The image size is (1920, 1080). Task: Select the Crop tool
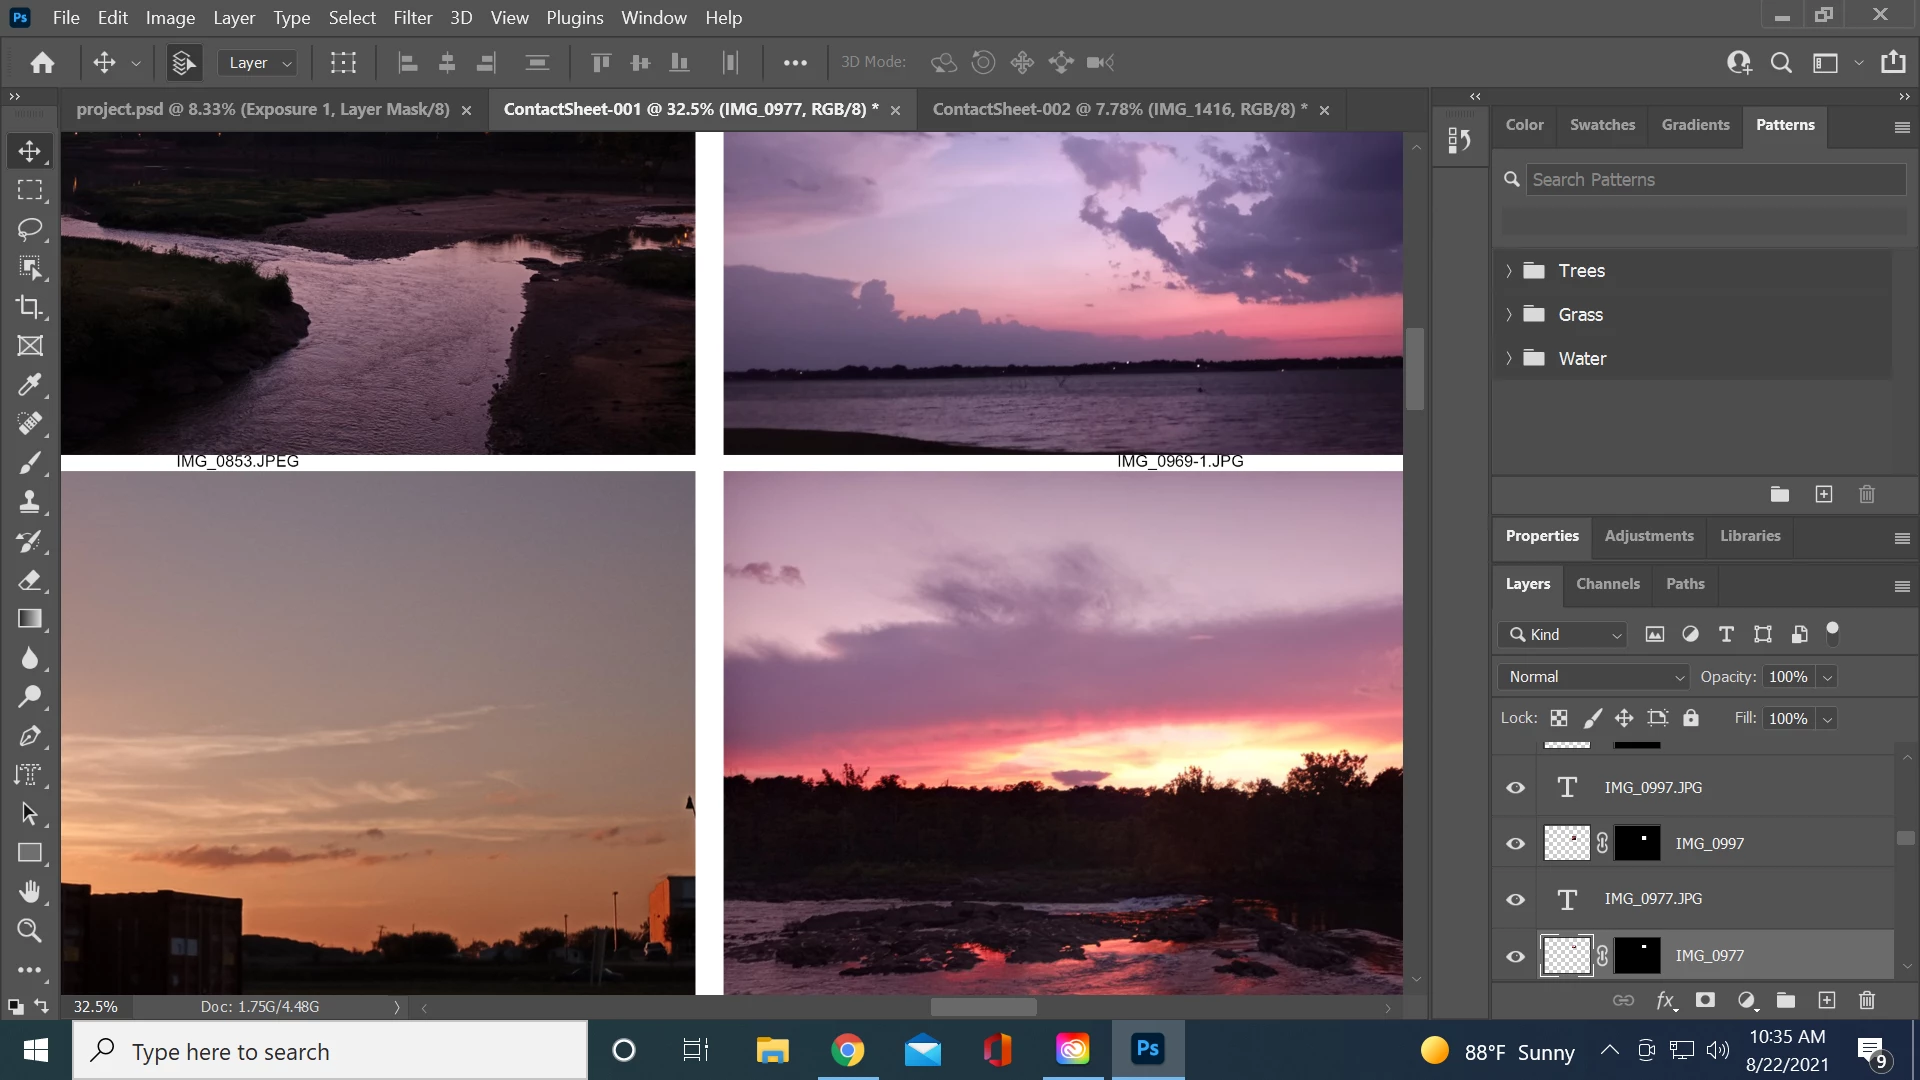point(30,307)
